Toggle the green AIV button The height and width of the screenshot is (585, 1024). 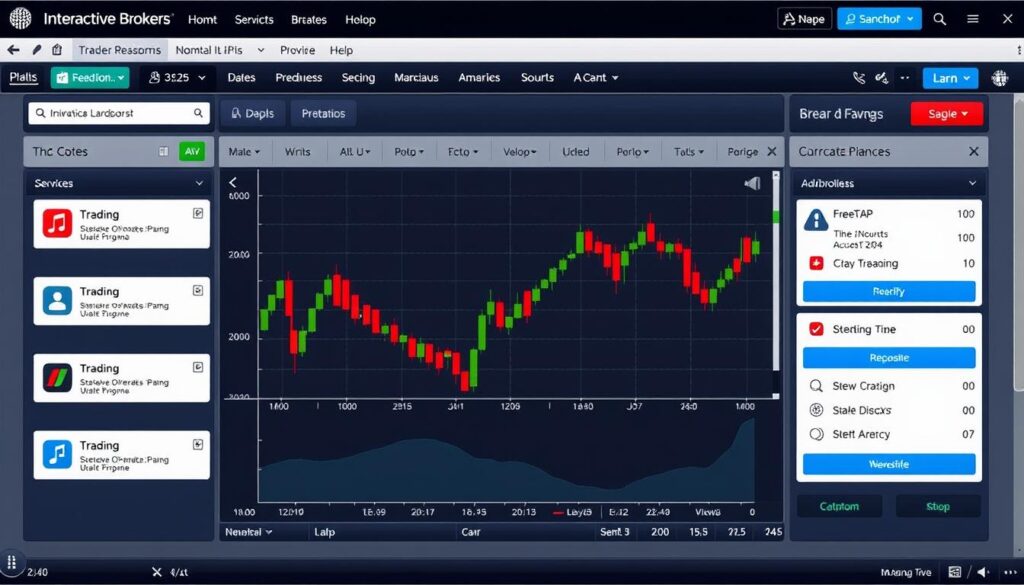pyautogui.click(x=191, y=151)
